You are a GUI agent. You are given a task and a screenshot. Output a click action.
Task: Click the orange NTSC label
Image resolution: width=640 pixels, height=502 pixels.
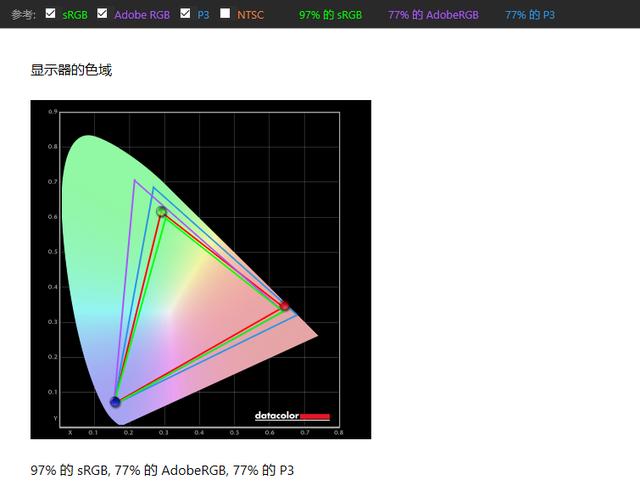point(250,15)
